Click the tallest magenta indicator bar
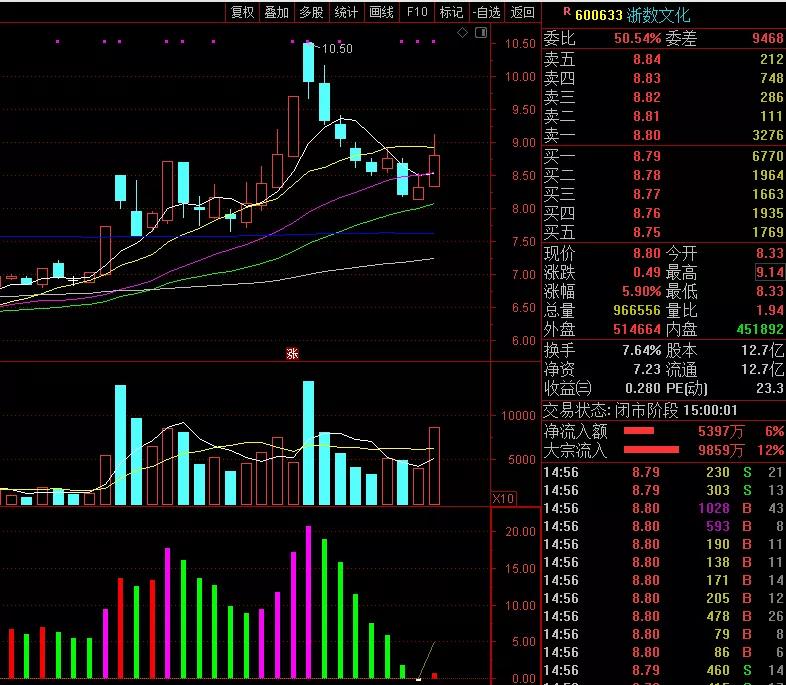The height and width of the screenshot is (685, 786). point(308,602)
